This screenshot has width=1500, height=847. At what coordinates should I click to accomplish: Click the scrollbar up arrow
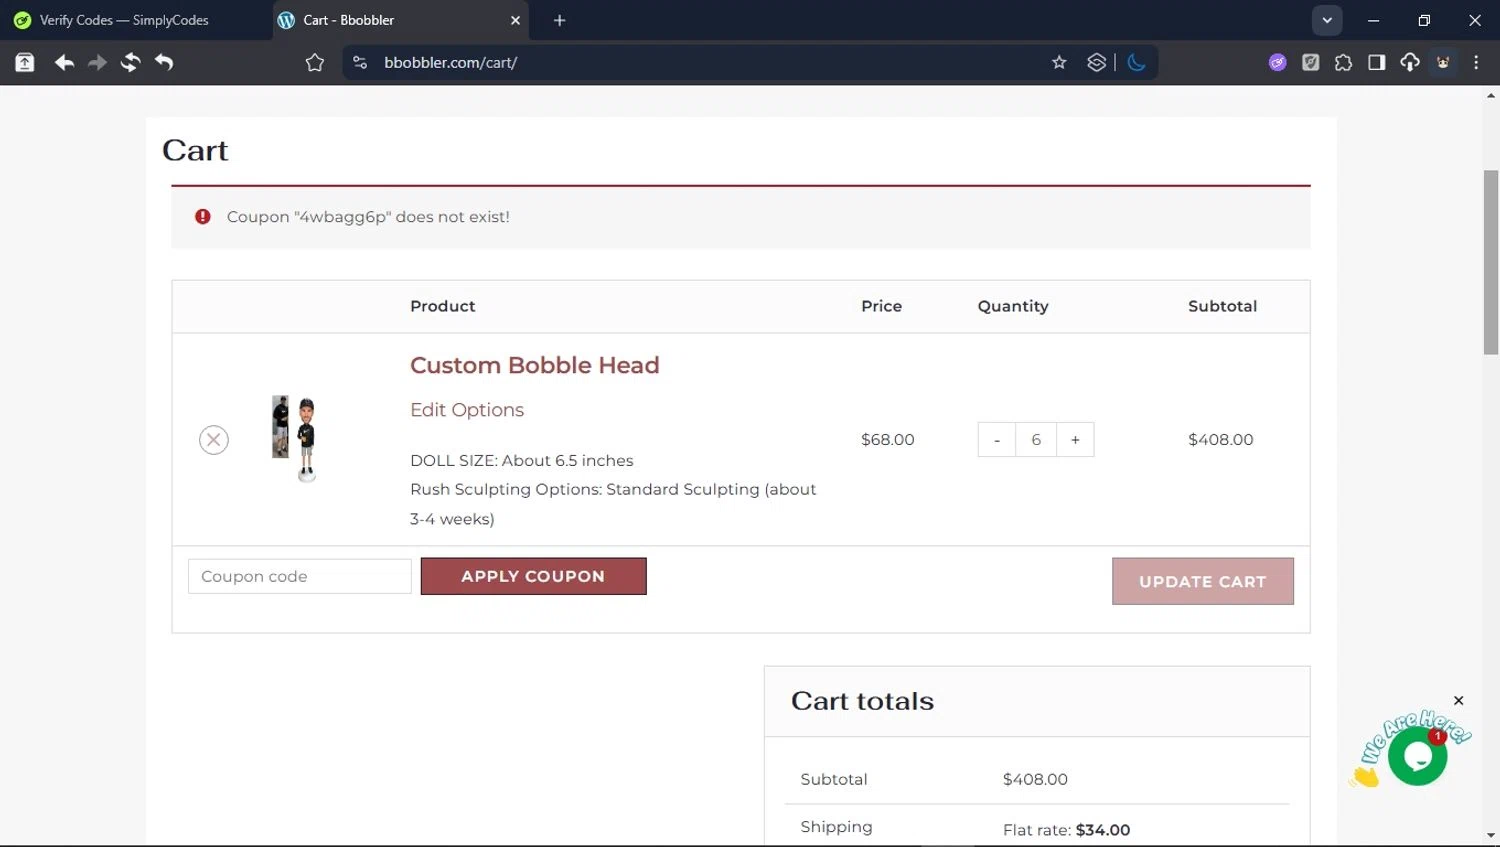tap(1491, 96)
